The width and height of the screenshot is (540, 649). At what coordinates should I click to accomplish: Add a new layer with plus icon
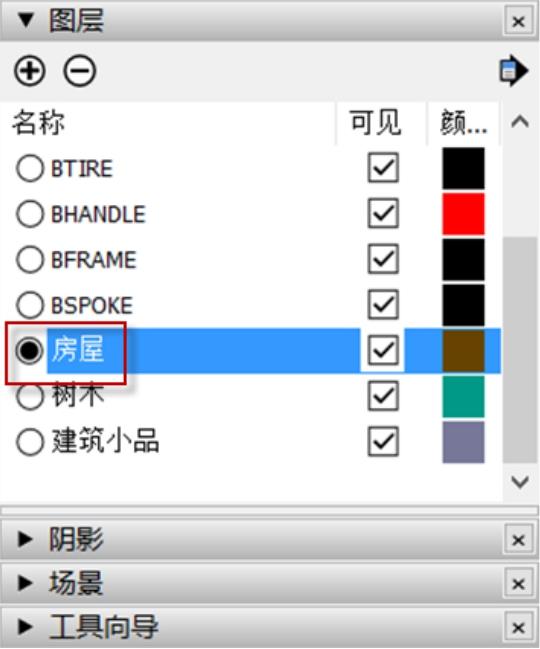point(29,71)
